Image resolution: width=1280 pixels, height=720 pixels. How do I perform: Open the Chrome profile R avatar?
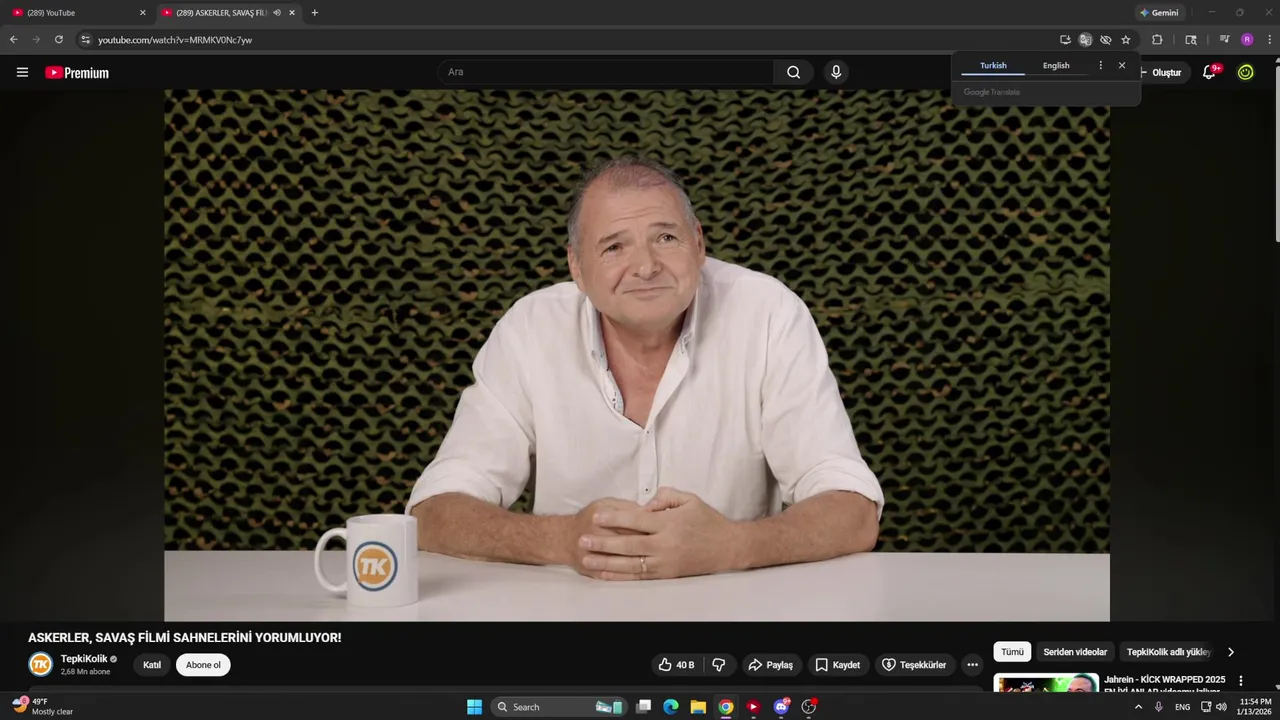[1247, 40]
